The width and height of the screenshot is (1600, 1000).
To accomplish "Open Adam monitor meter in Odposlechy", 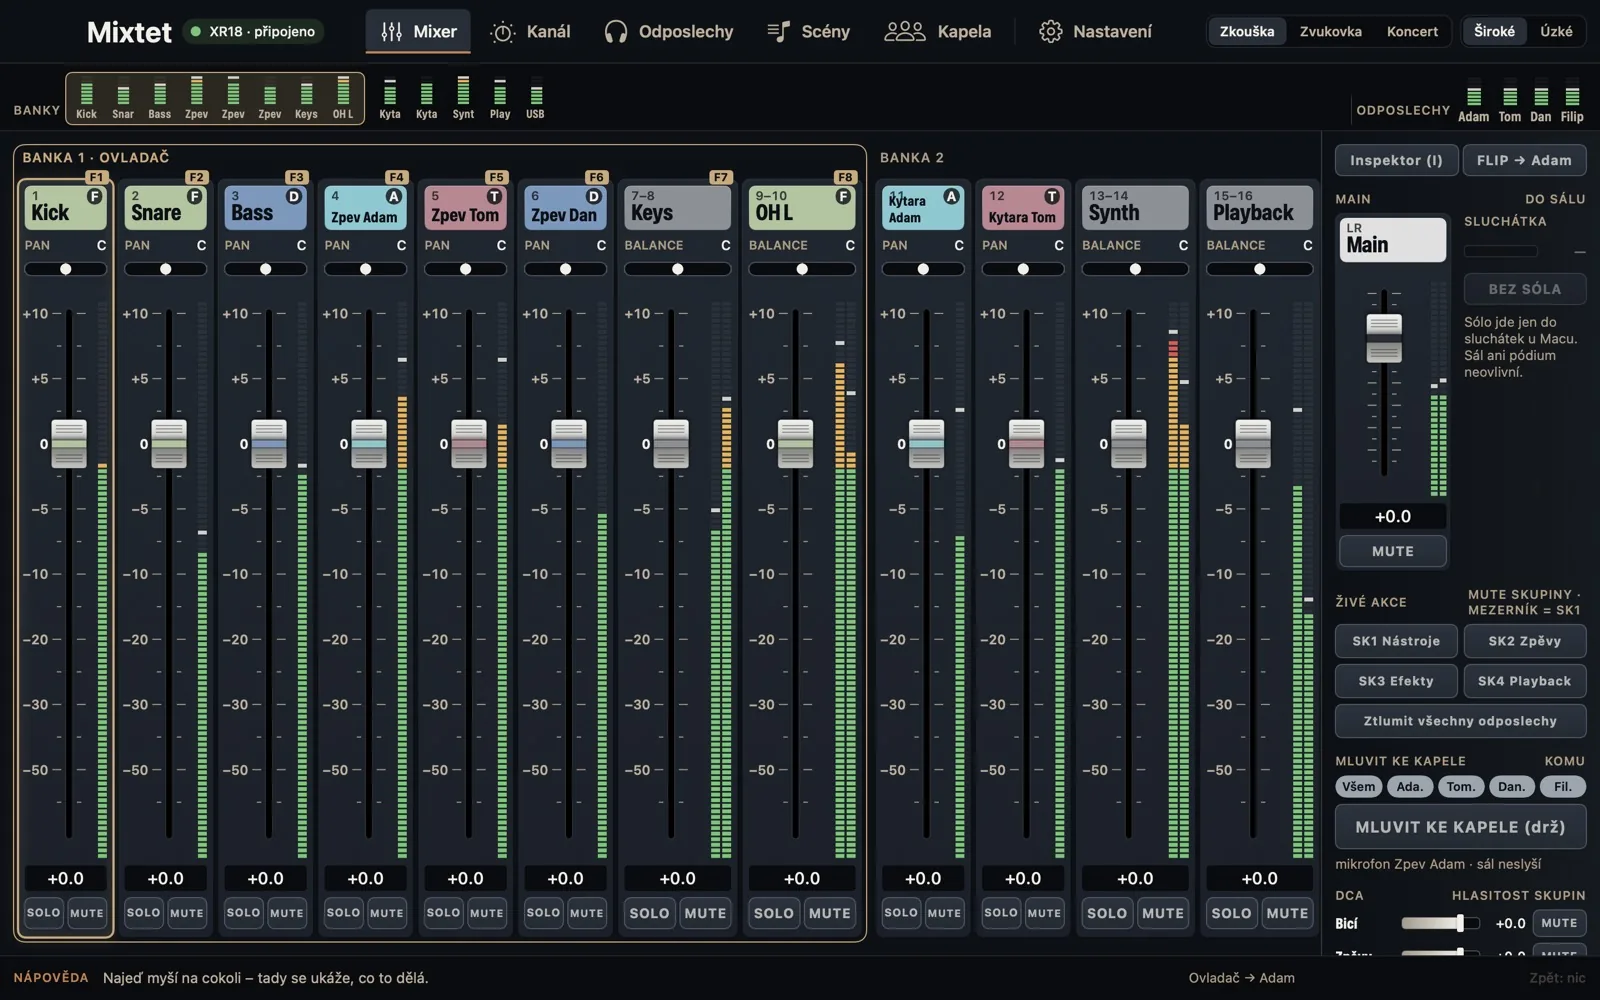I will point(1473,102).
